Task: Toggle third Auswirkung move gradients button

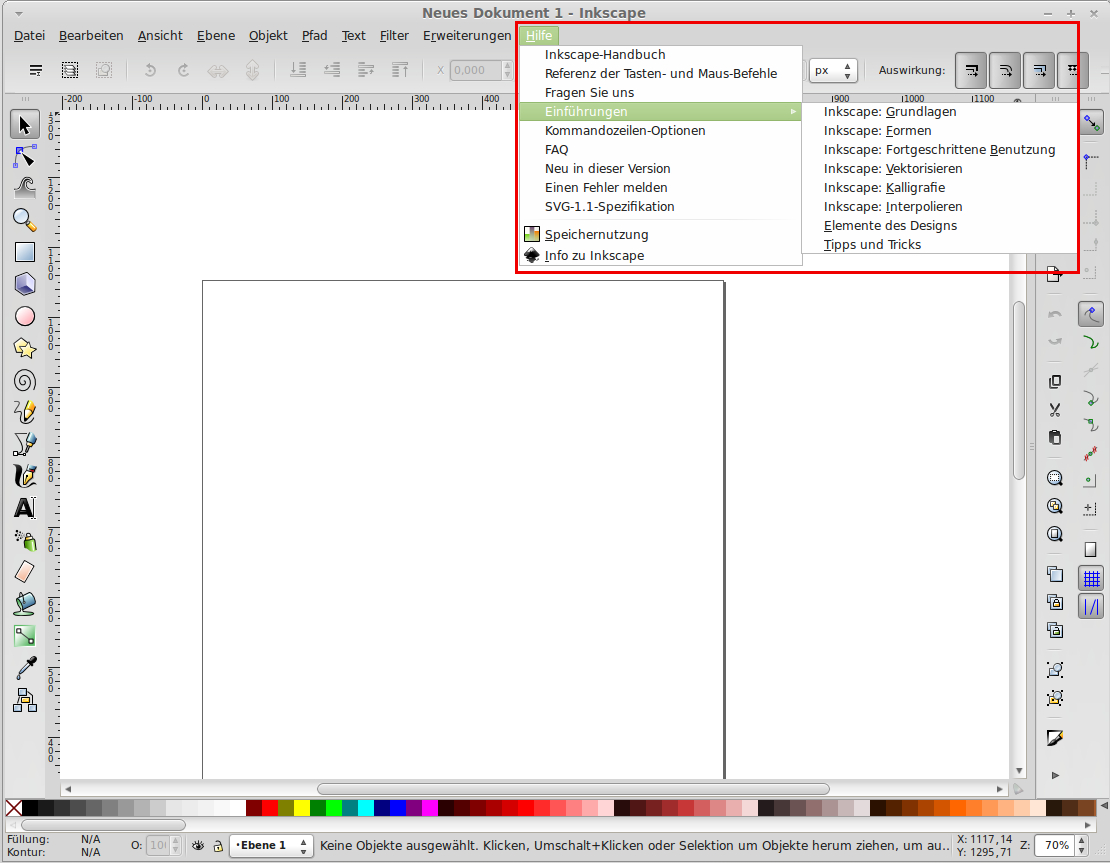Action: pyautogui.click(x=1039, y=70)
